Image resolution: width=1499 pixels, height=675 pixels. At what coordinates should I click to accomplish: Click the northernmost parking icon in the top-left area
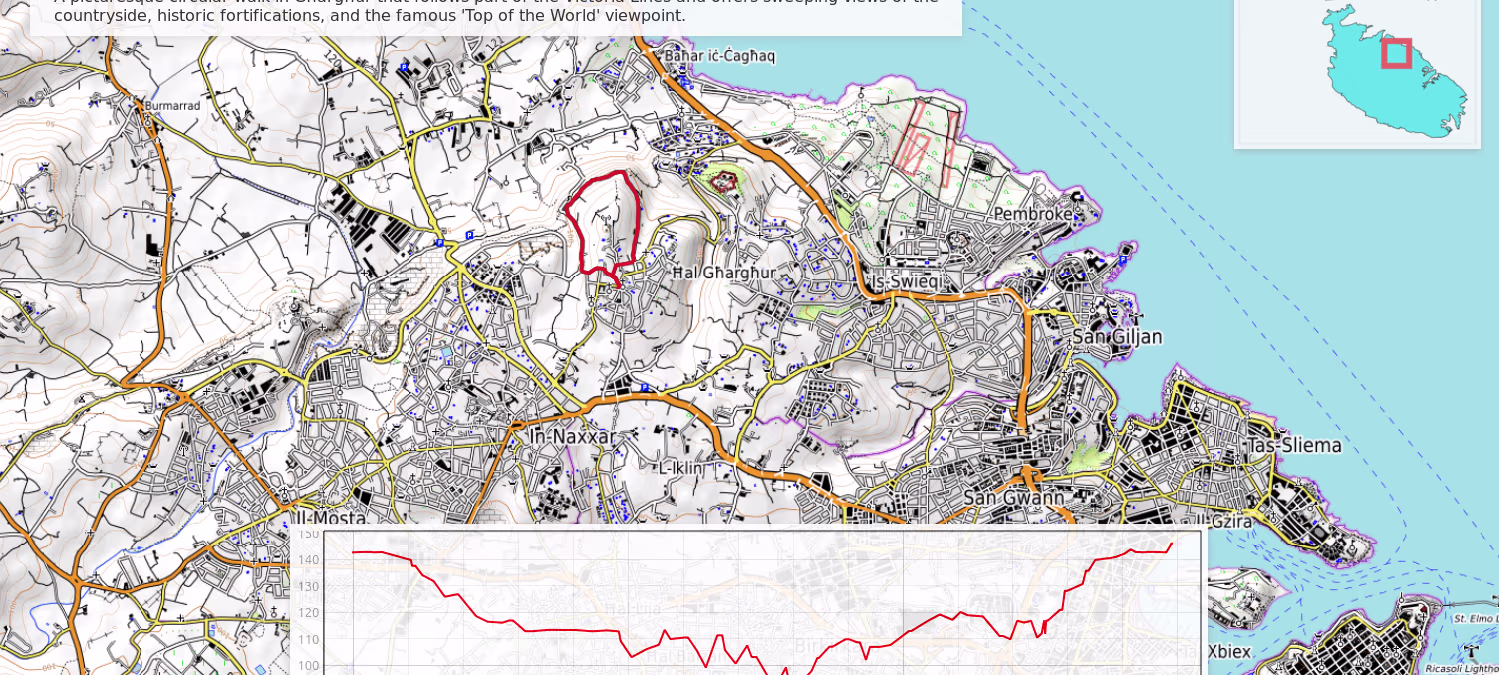pyautogui.click(x=404, y=66)
